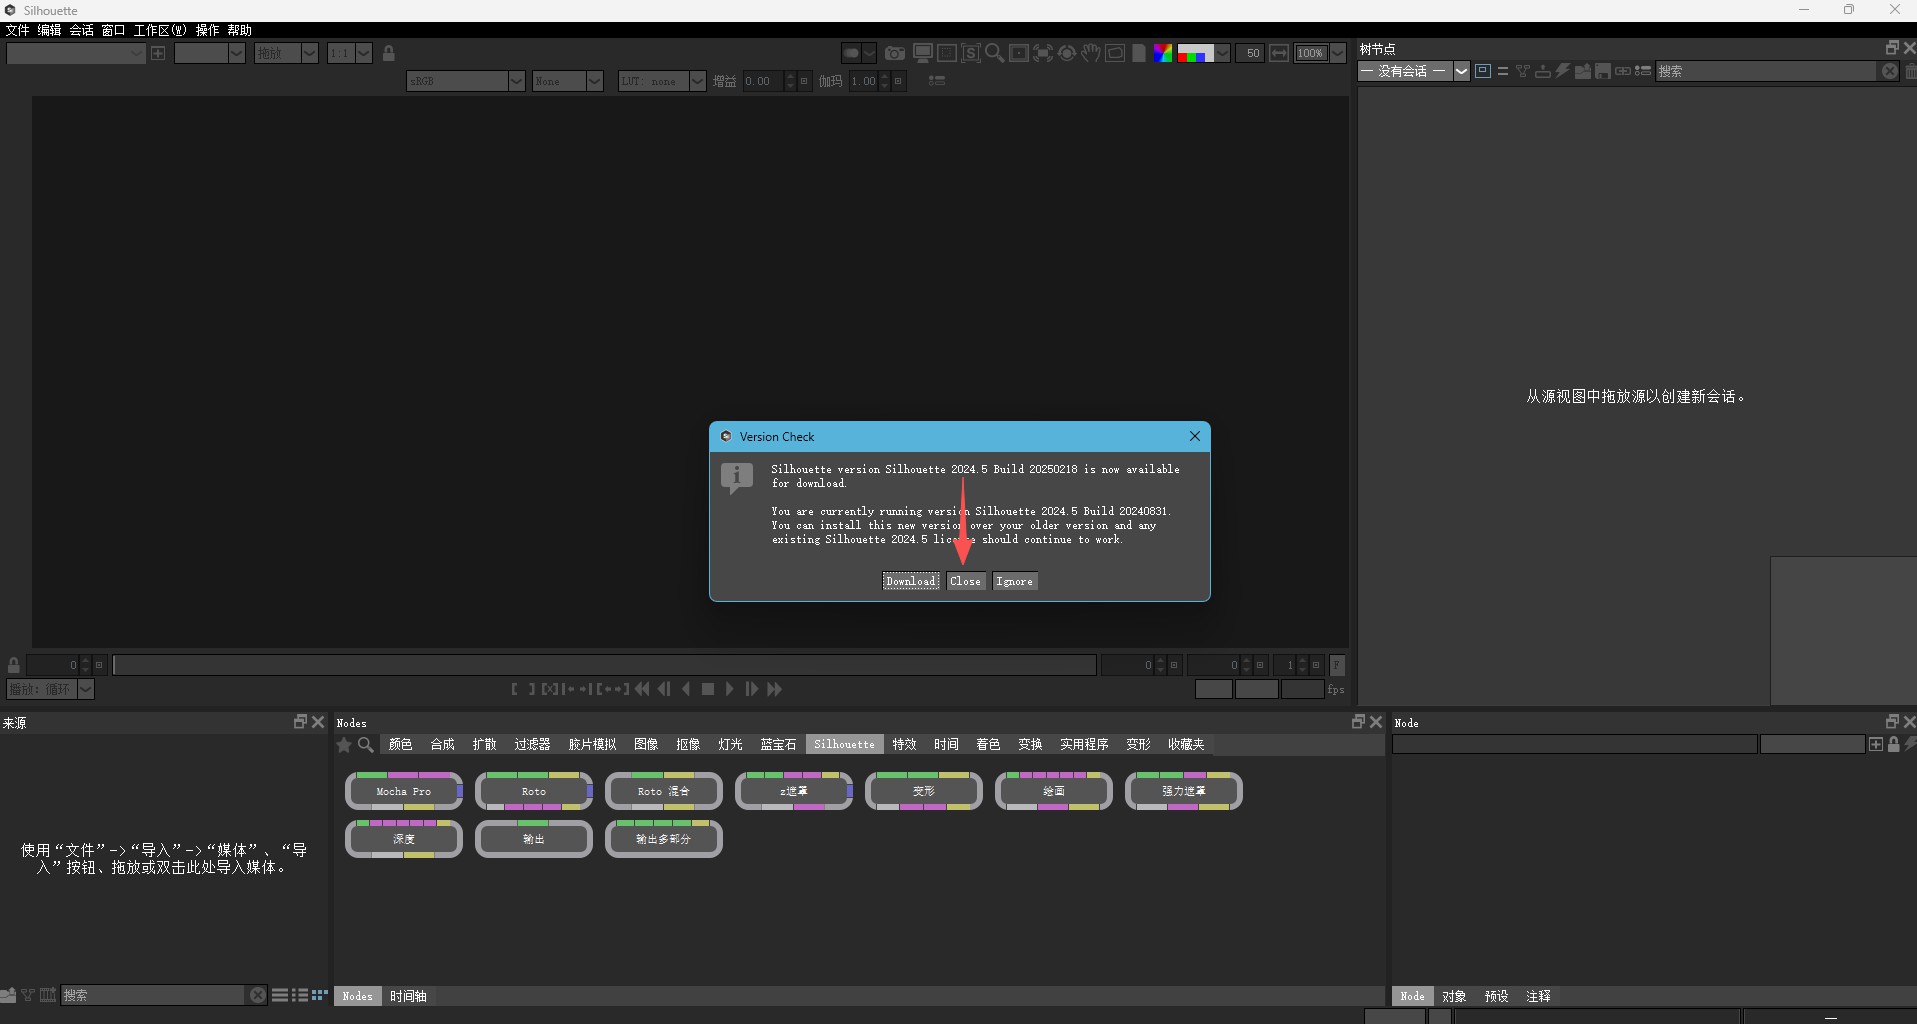Play forward with the right triangle button
Viewport: 1917px width, 1024px height.
[x=730, y=689]
